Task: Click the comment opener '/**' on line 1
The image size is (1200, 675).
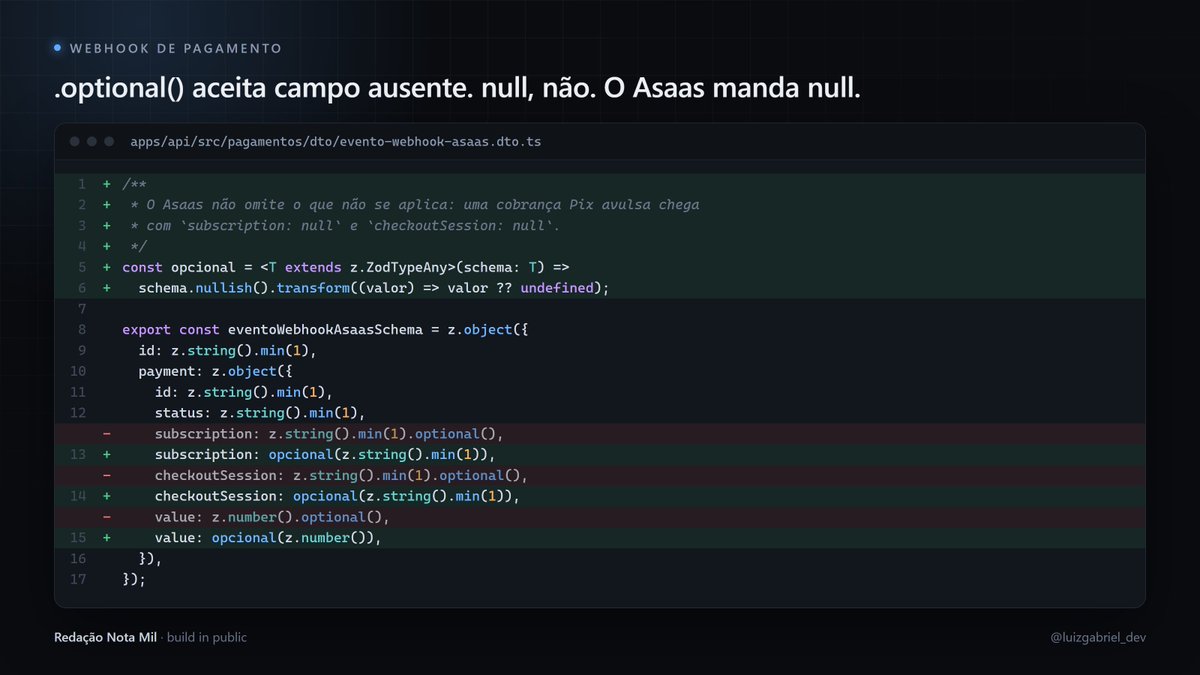Action: [134, 184]
